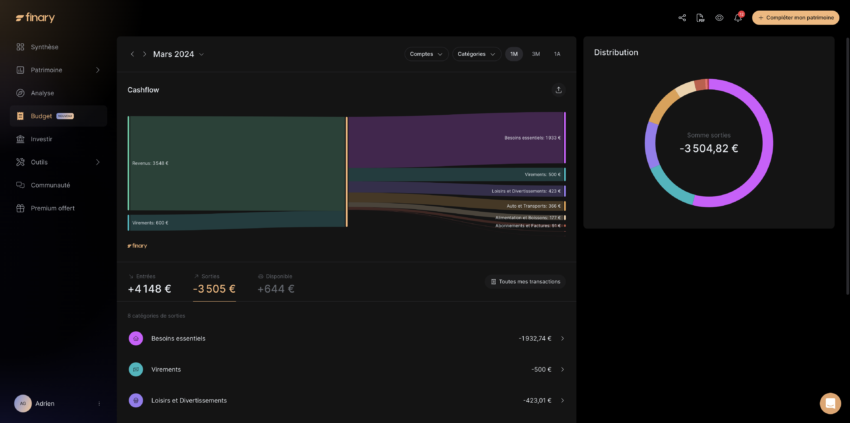
Task: Open the Catégories dropdown
Action: point(476,54)
